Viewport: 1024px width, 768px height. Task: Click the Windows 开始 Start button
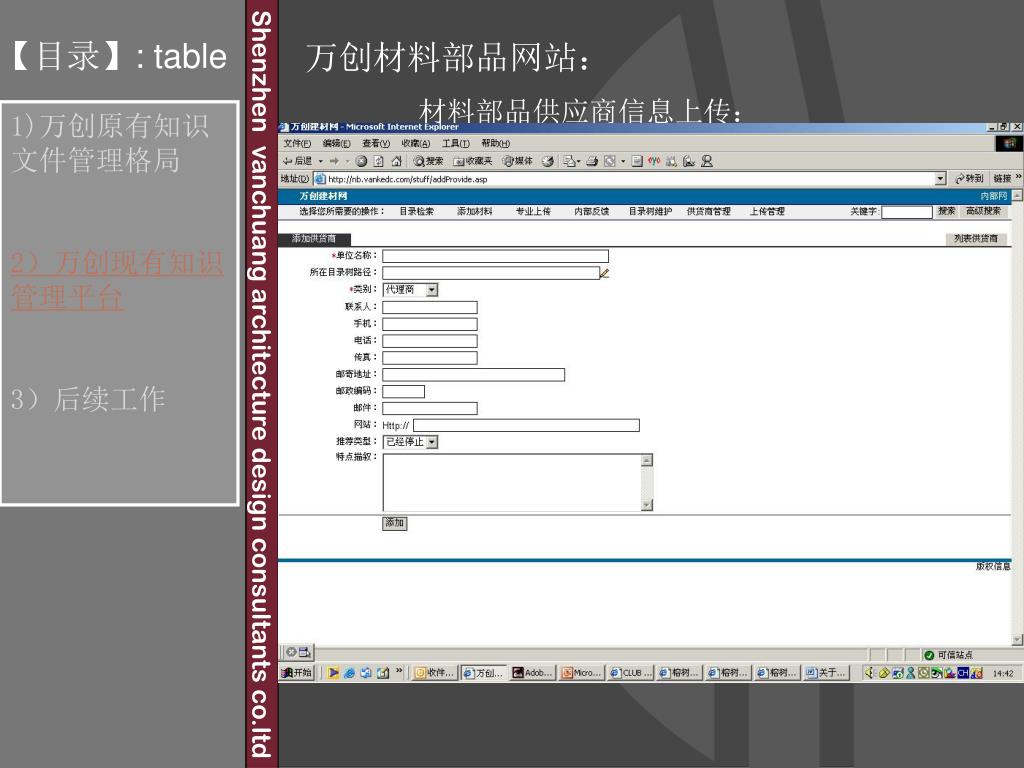pyautogui.click(x=297, y=673)
